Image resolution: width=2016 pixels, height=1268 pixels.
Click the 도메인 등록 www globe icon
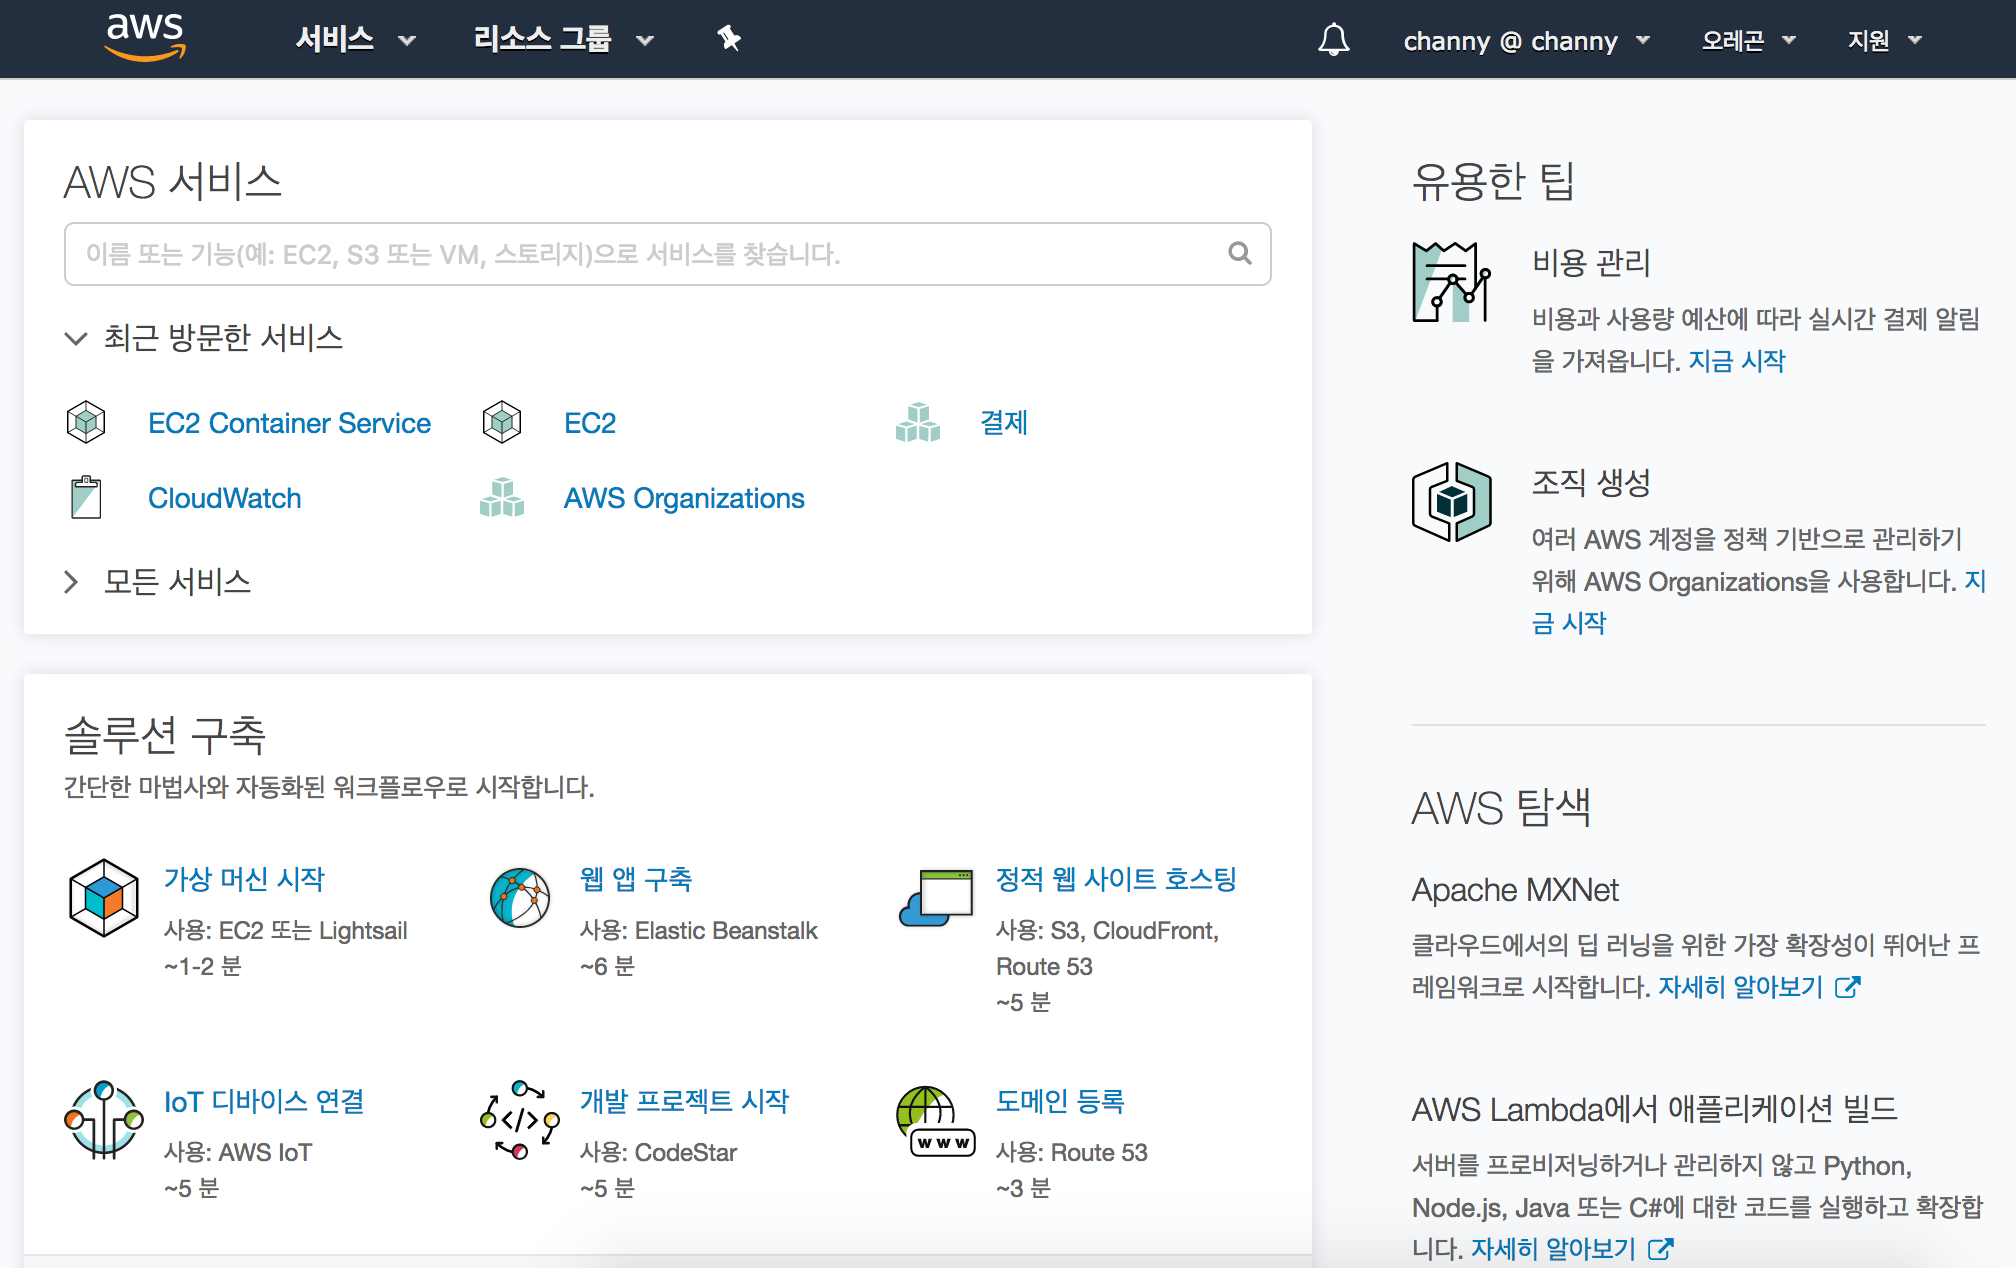pos(935,1122)
